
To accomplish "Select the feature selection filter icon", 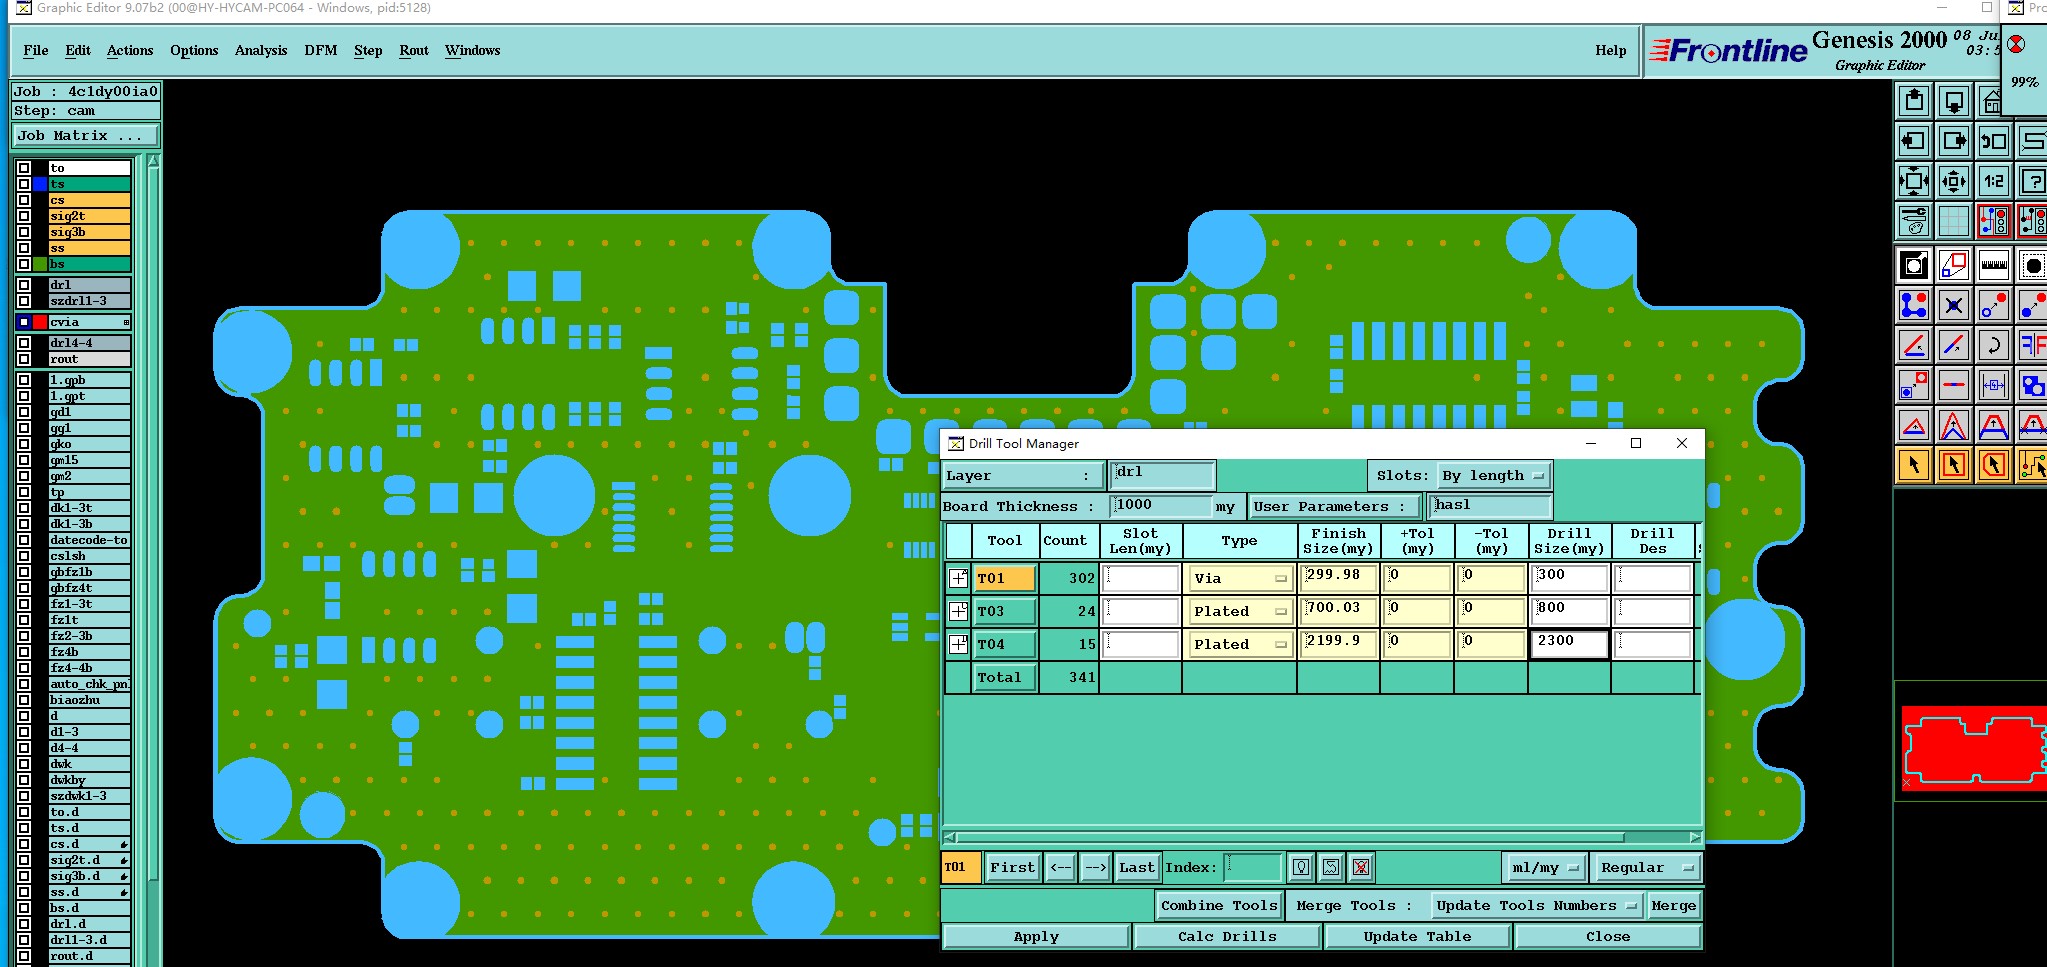I will tap(2033, 265).
